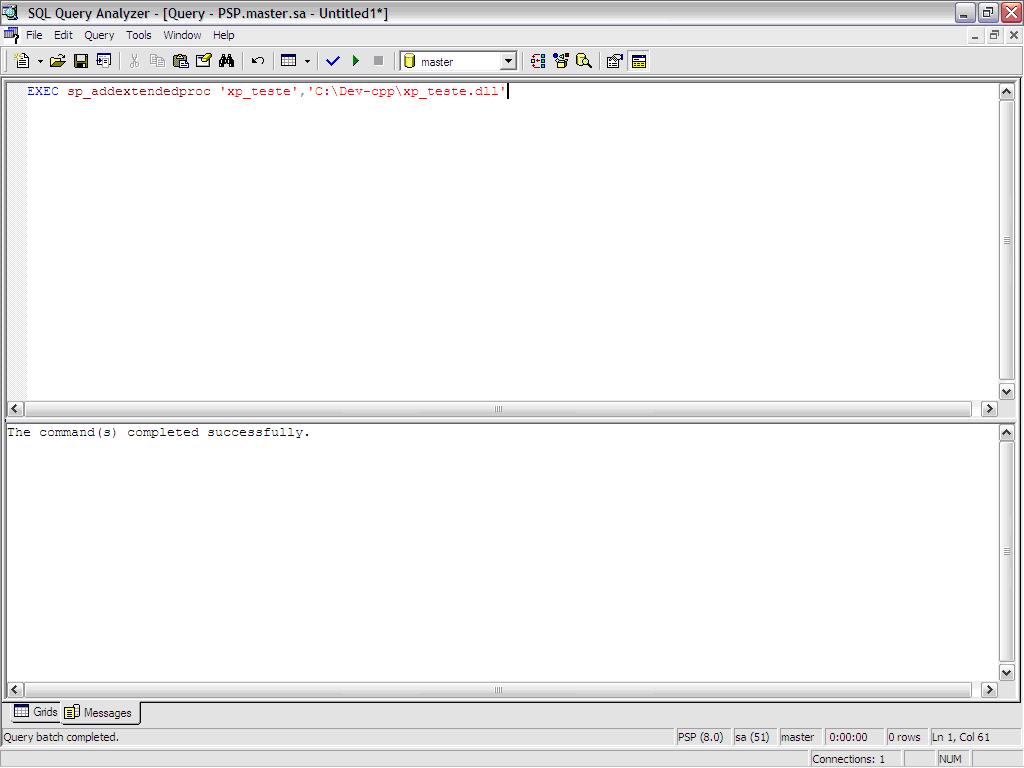Click the Cancel Query stop button
The height and width of the screenshot is (768, 1024).
pos(378,60)
